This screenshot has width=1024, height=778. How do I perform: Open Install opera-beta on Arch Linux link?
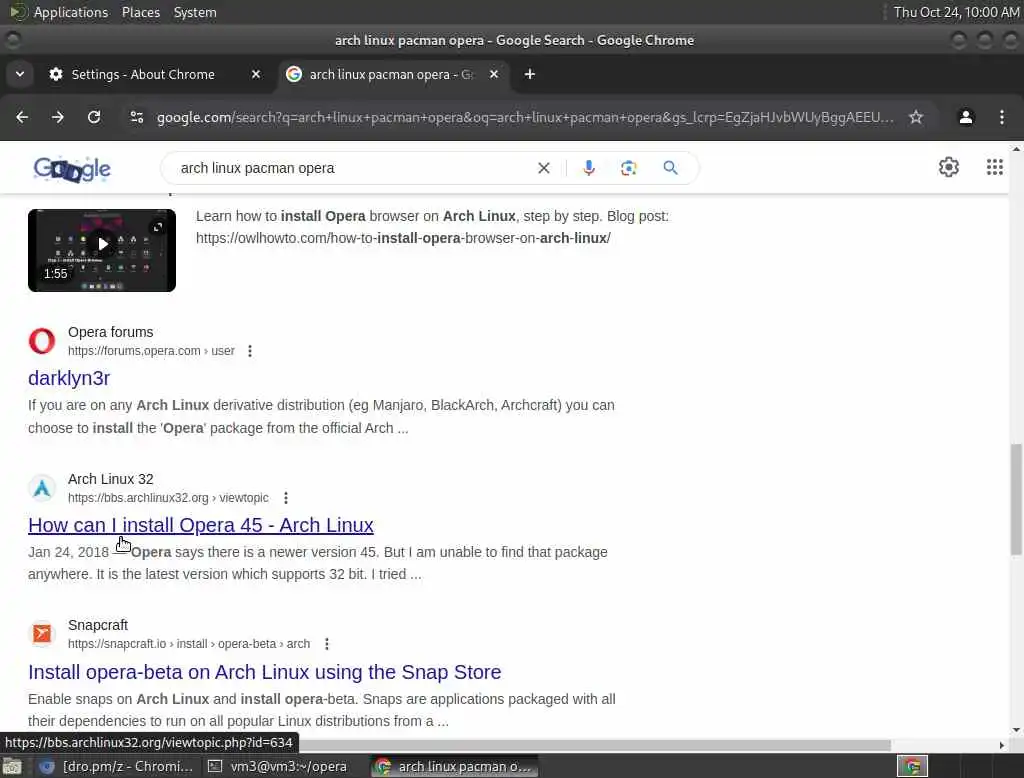[x=264, y=672]
